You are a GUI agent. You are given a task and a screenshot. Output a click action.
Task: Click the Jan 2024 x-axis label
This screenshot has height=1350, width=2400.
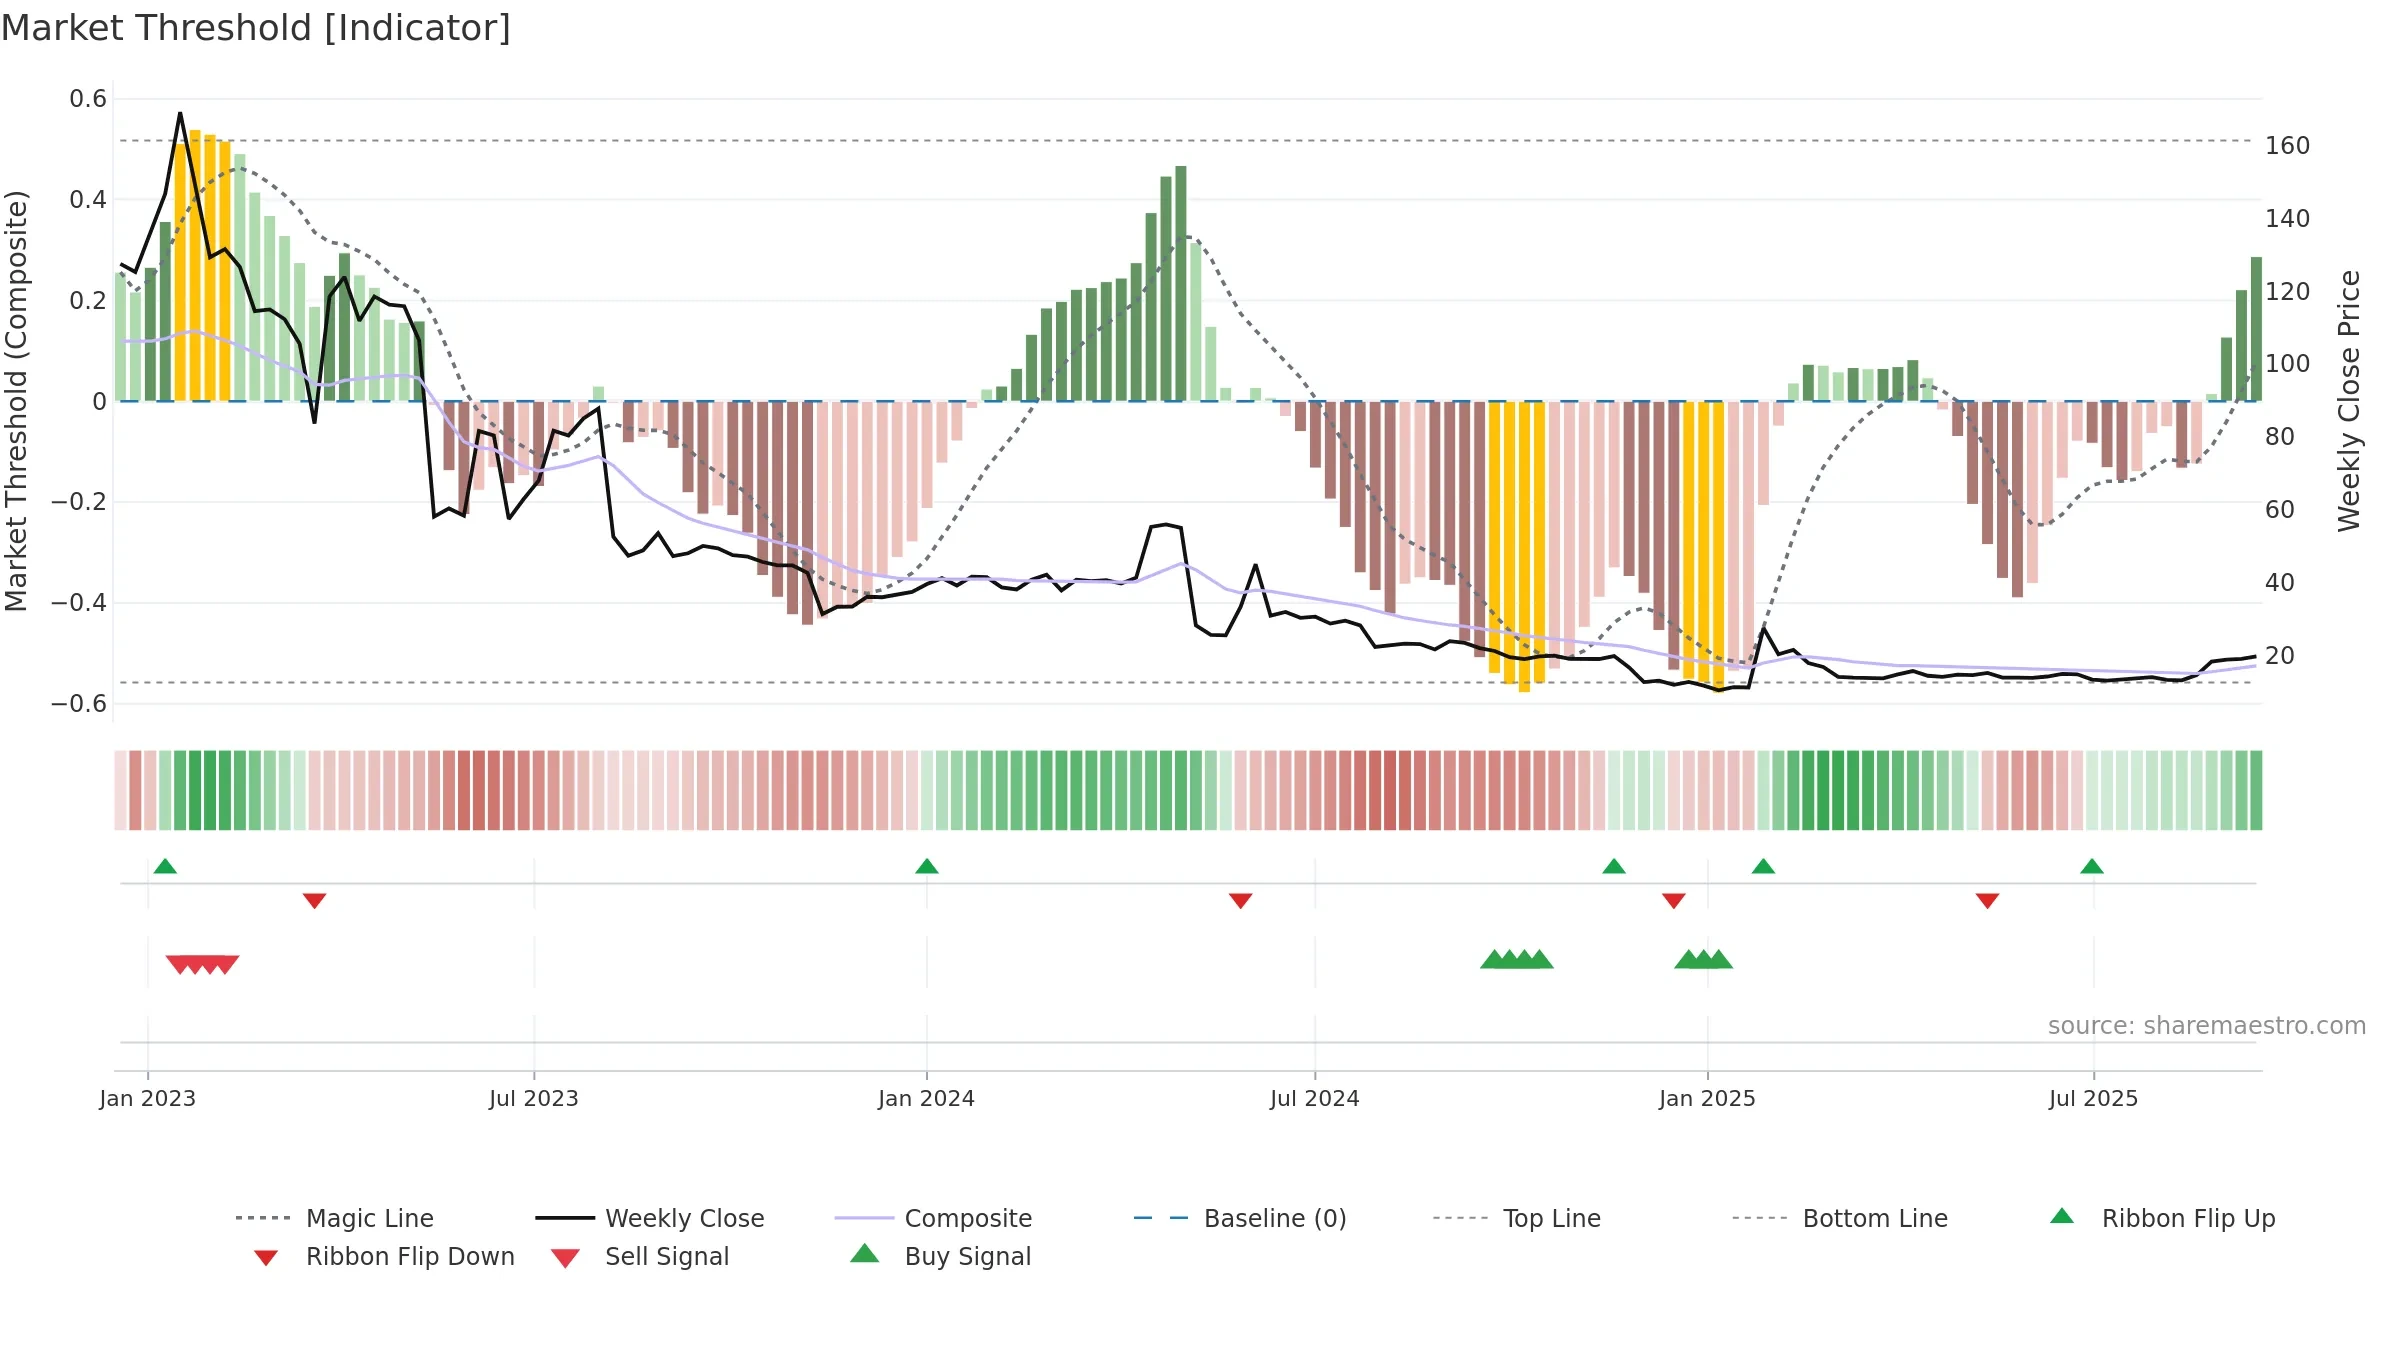click(x=927, y=1098)
